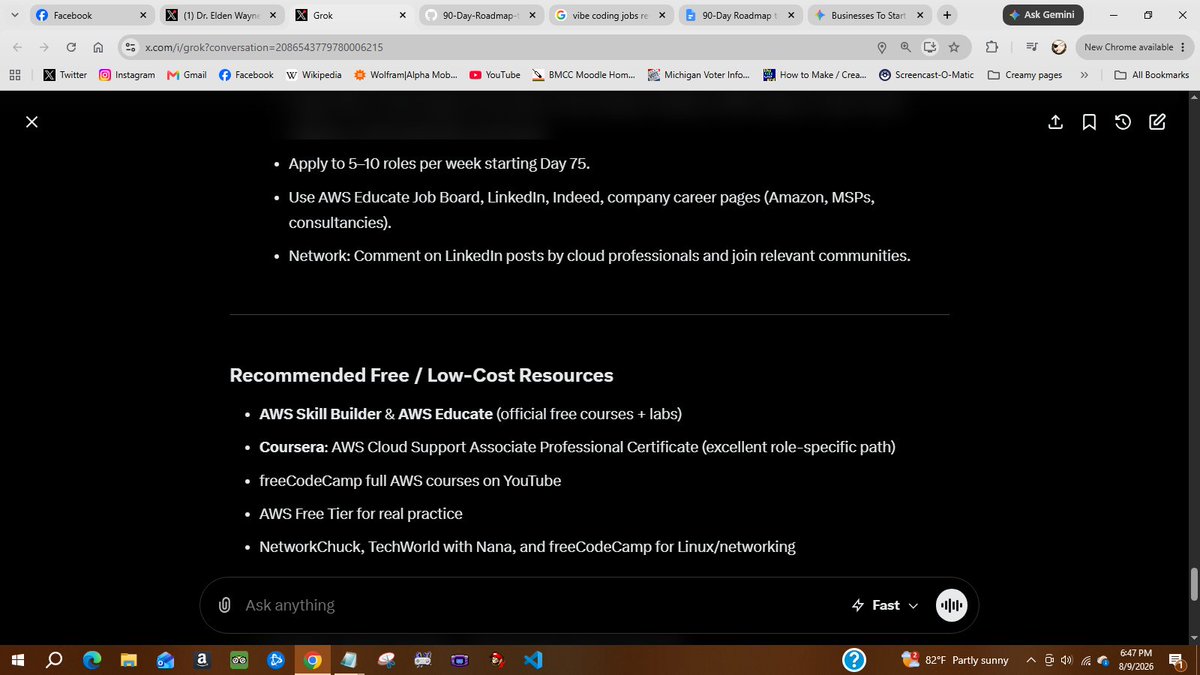This screenshot has width=1200, height=675.
Task: Open the media control icon in the toolbar
Action: click(1032, 47)
